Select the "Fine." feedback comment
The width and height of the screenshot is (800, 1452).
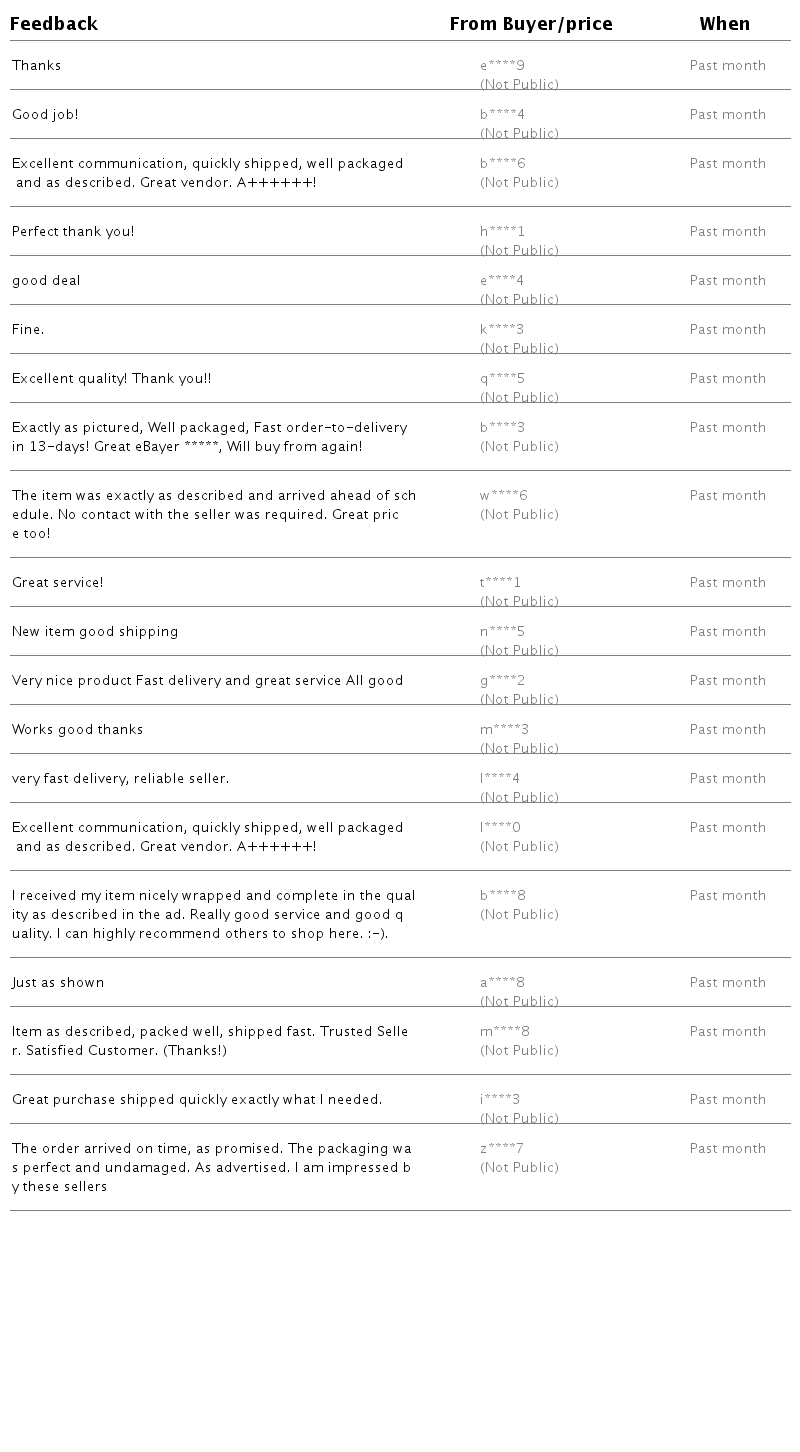28,330
